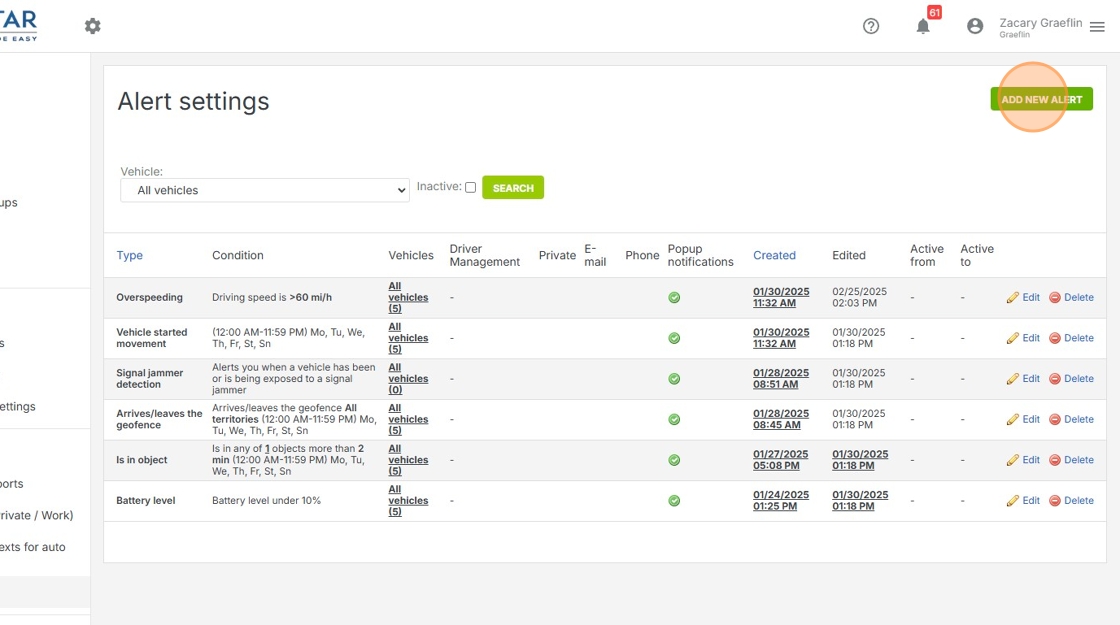
Task: Open the help question mark icon
Action: click(x=871, y=26)
